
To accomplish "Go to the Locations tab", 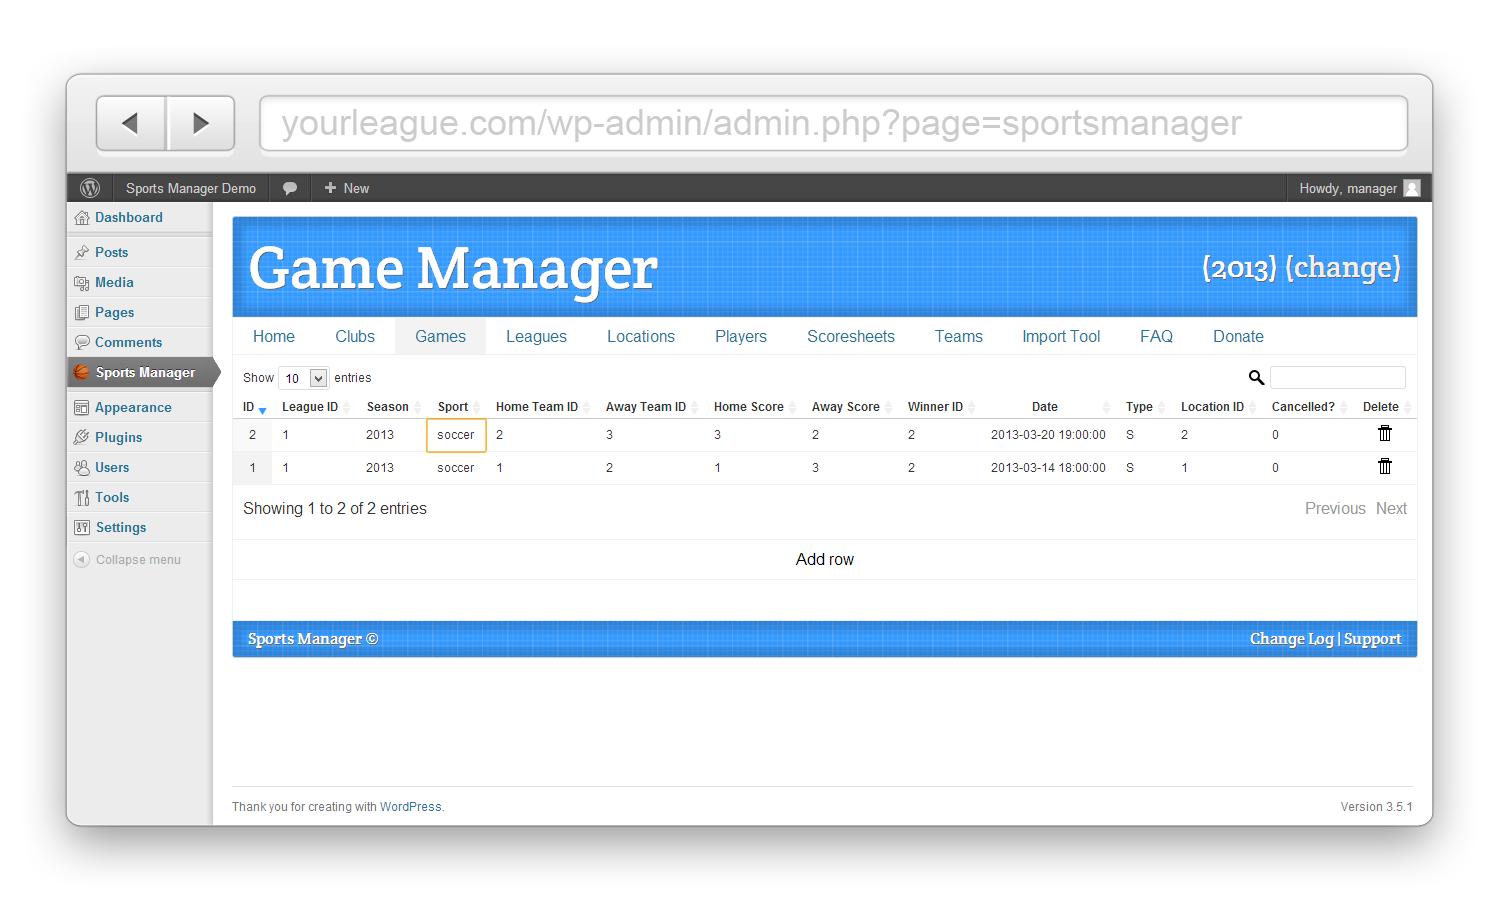I will tap(641, 337).
